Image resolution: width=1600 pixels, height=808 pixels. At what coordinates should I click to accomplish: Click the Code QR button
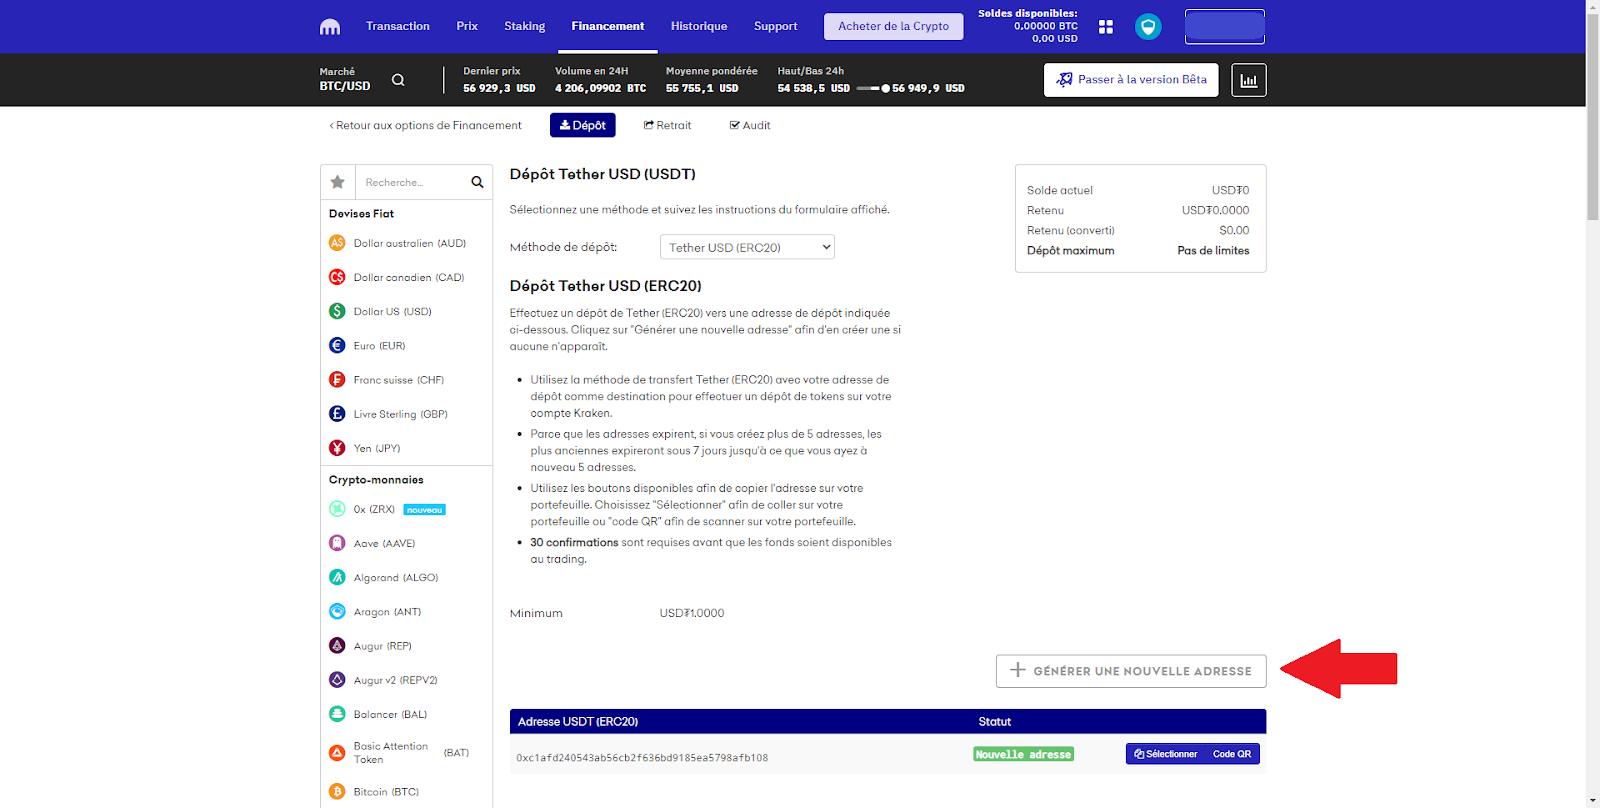1232,754
